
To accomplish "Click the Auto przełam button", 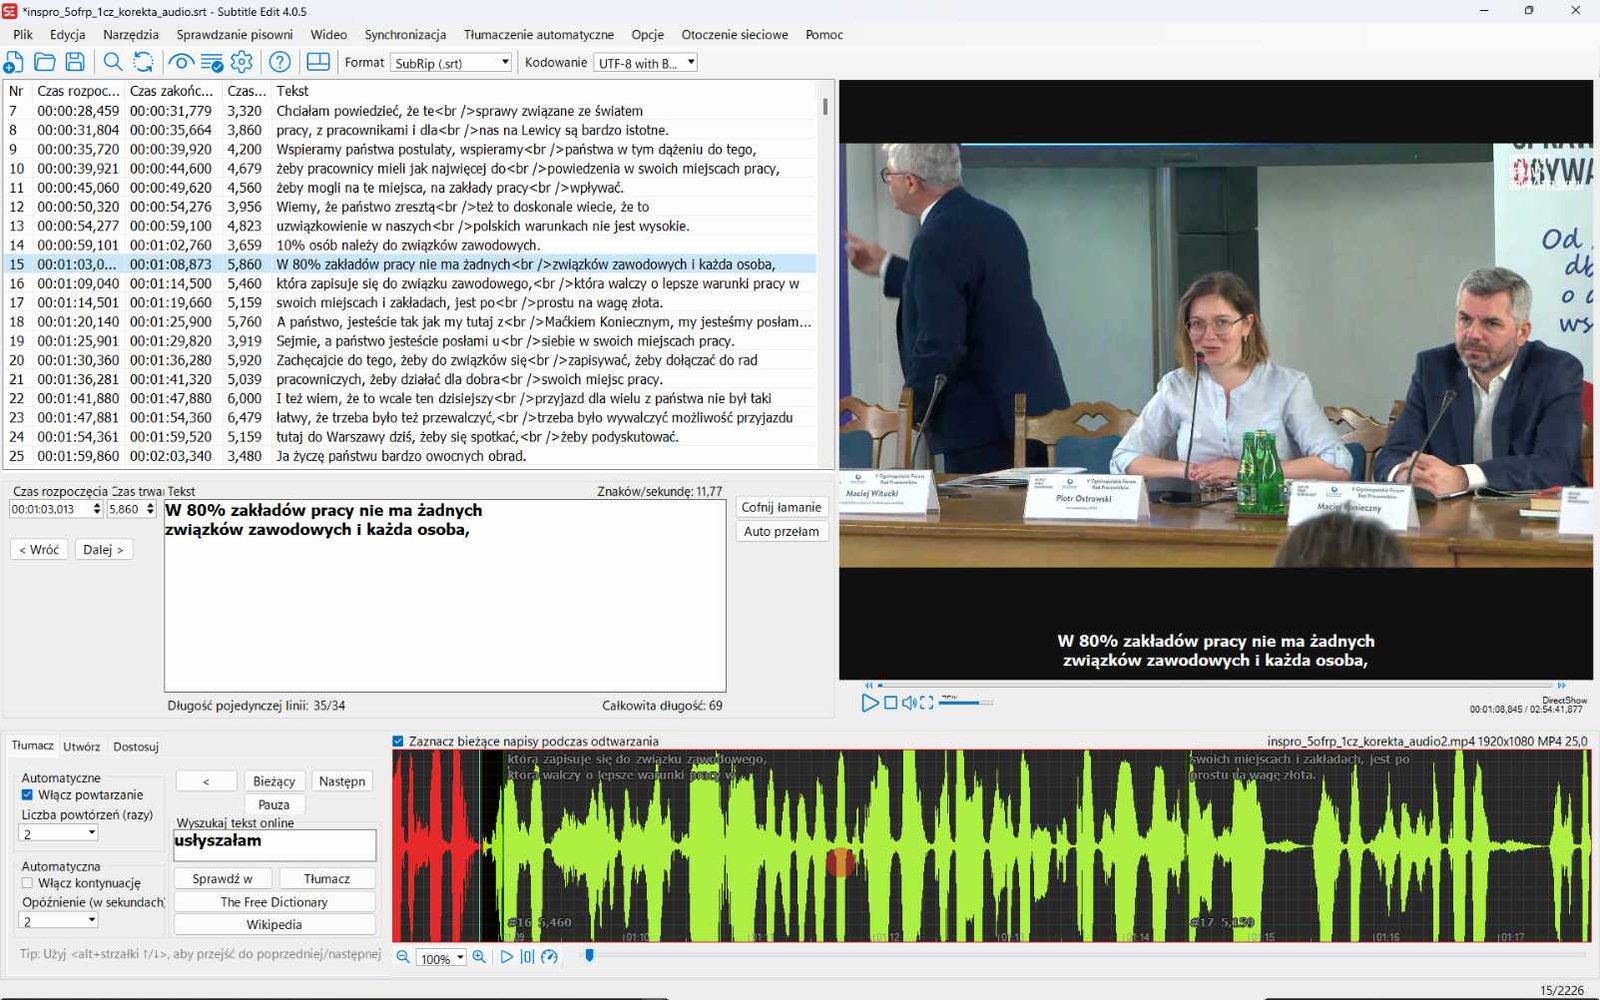I will [x=781, y=531].
